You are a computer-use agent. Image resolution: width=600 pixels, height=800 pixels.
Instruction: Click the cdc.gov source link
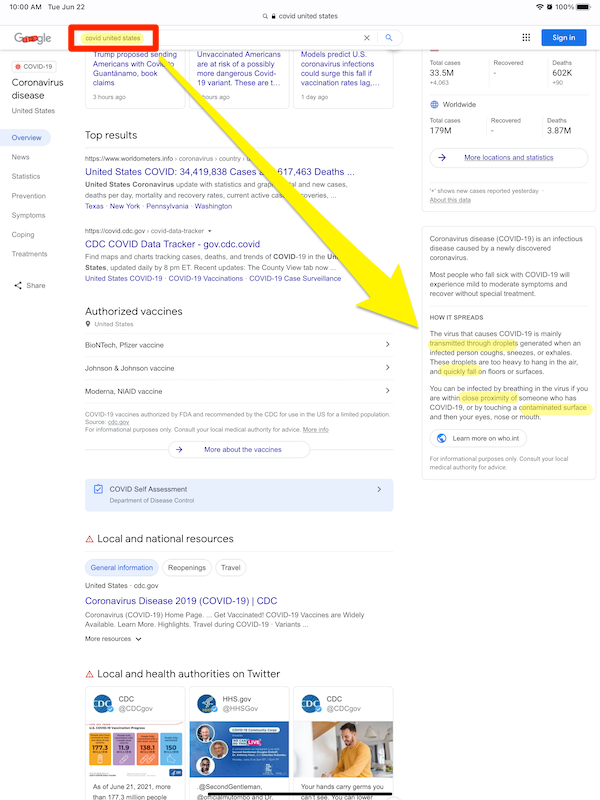tap(118, 422)
